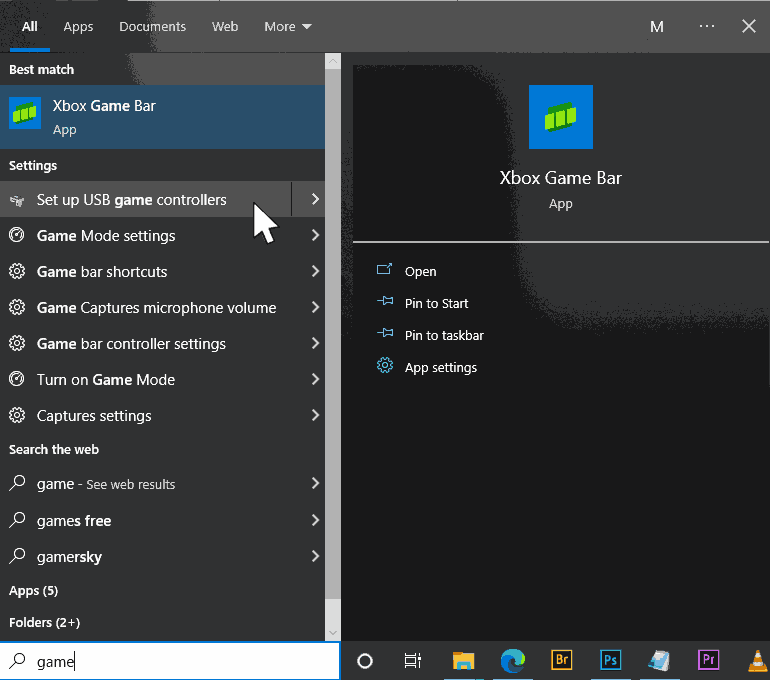Expand the 'games free' web result arrow
Screen dimensions: 770x680
click(315, 520)
